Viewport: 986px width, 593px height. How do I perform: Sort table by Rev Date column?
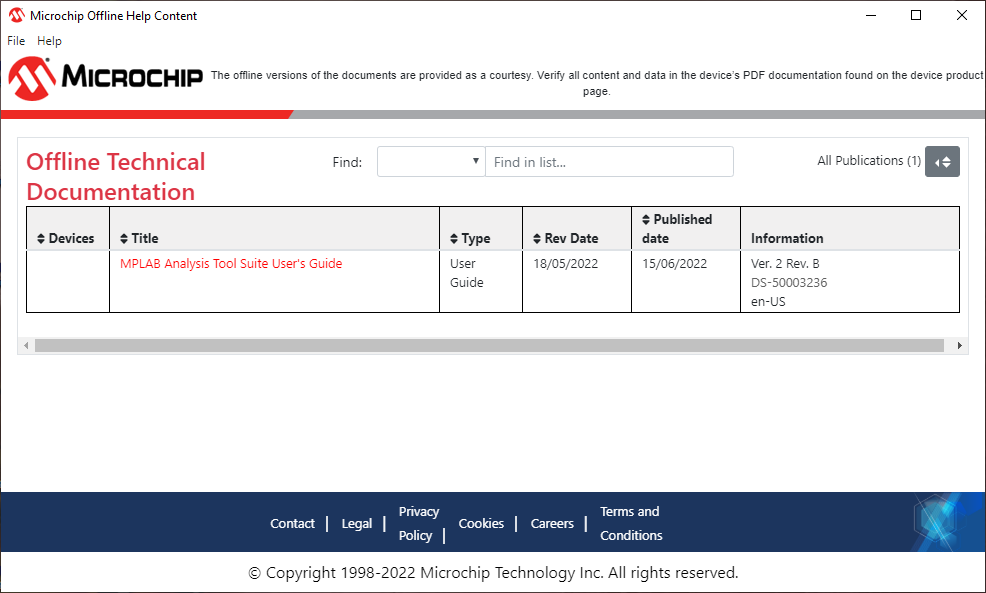click(x=566, y=238)
